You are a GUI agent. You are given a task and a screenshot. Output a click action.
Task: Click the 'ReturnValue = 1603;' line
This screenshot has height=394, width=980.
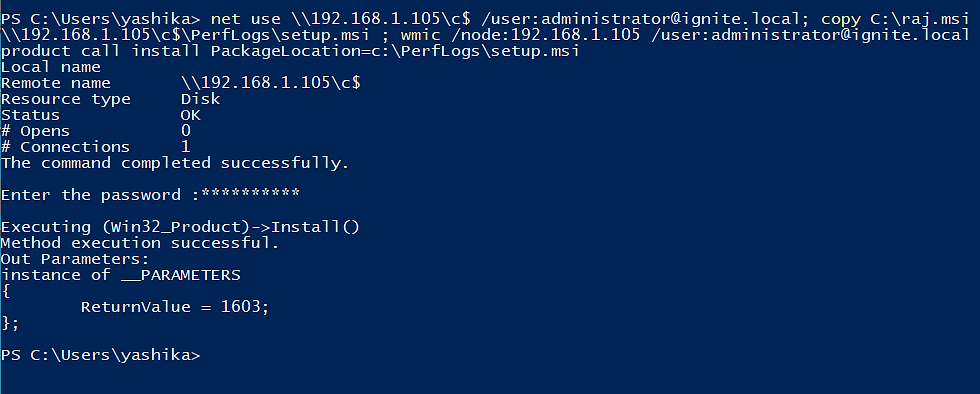point(175,307)
